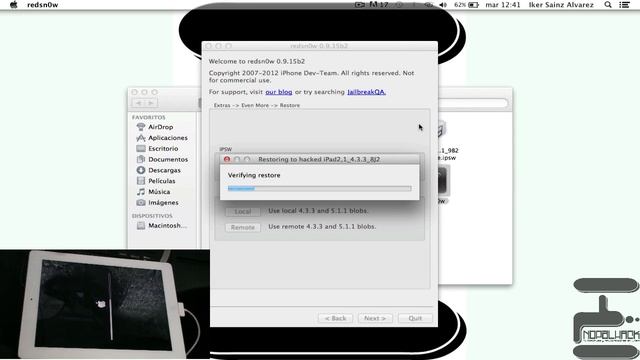Click 'Use local 4.3.3 and 5.1.1 blobs.' text
This screenshot has width=640, height=360.
coord(318,211)
